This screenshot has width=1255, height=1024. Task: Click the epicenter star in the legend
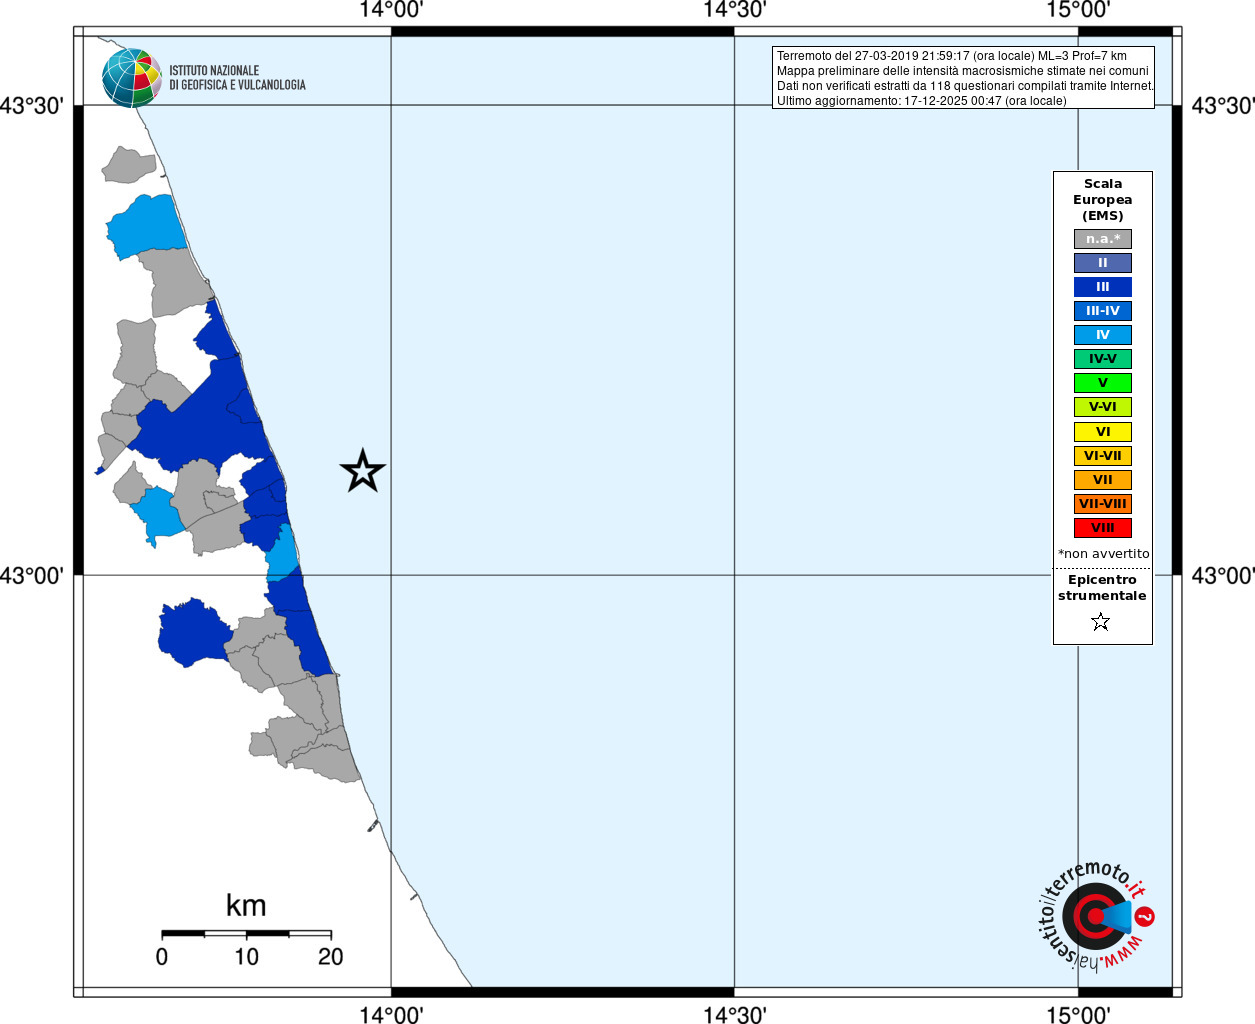pos(1101,622)
